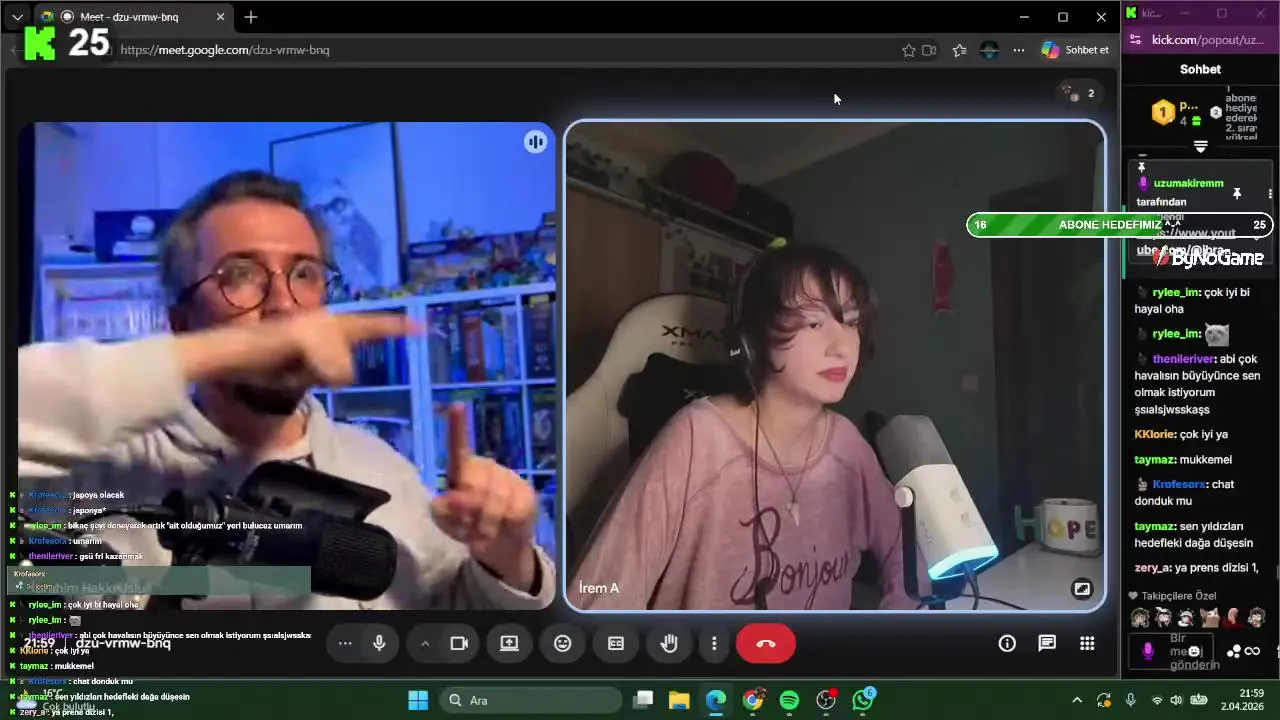This screenshot has width=1280, height=720.
Task: Click audio indicator on left video tile
Action: pyautogui.click(x=536, y=142)
